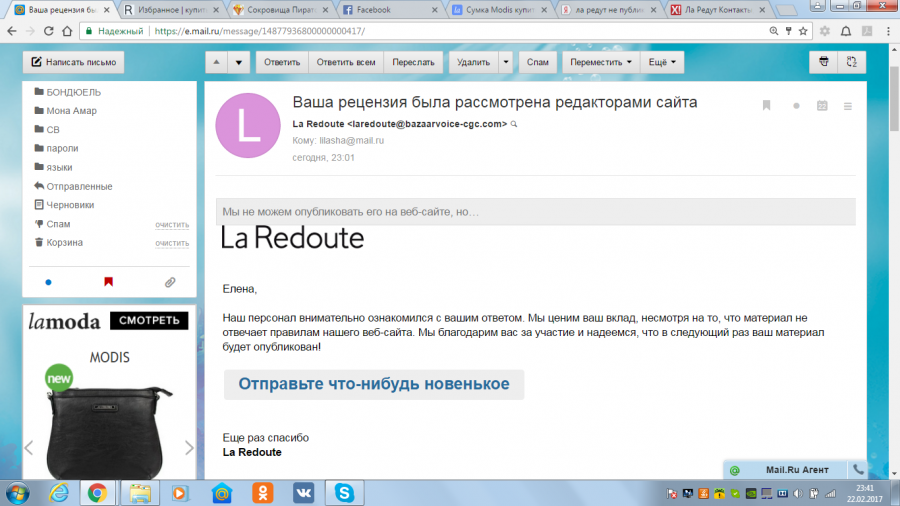Viewport: 900px width, 506px height.
Task: Switch to the Facebook browser tab
Action: pos(388,10)
